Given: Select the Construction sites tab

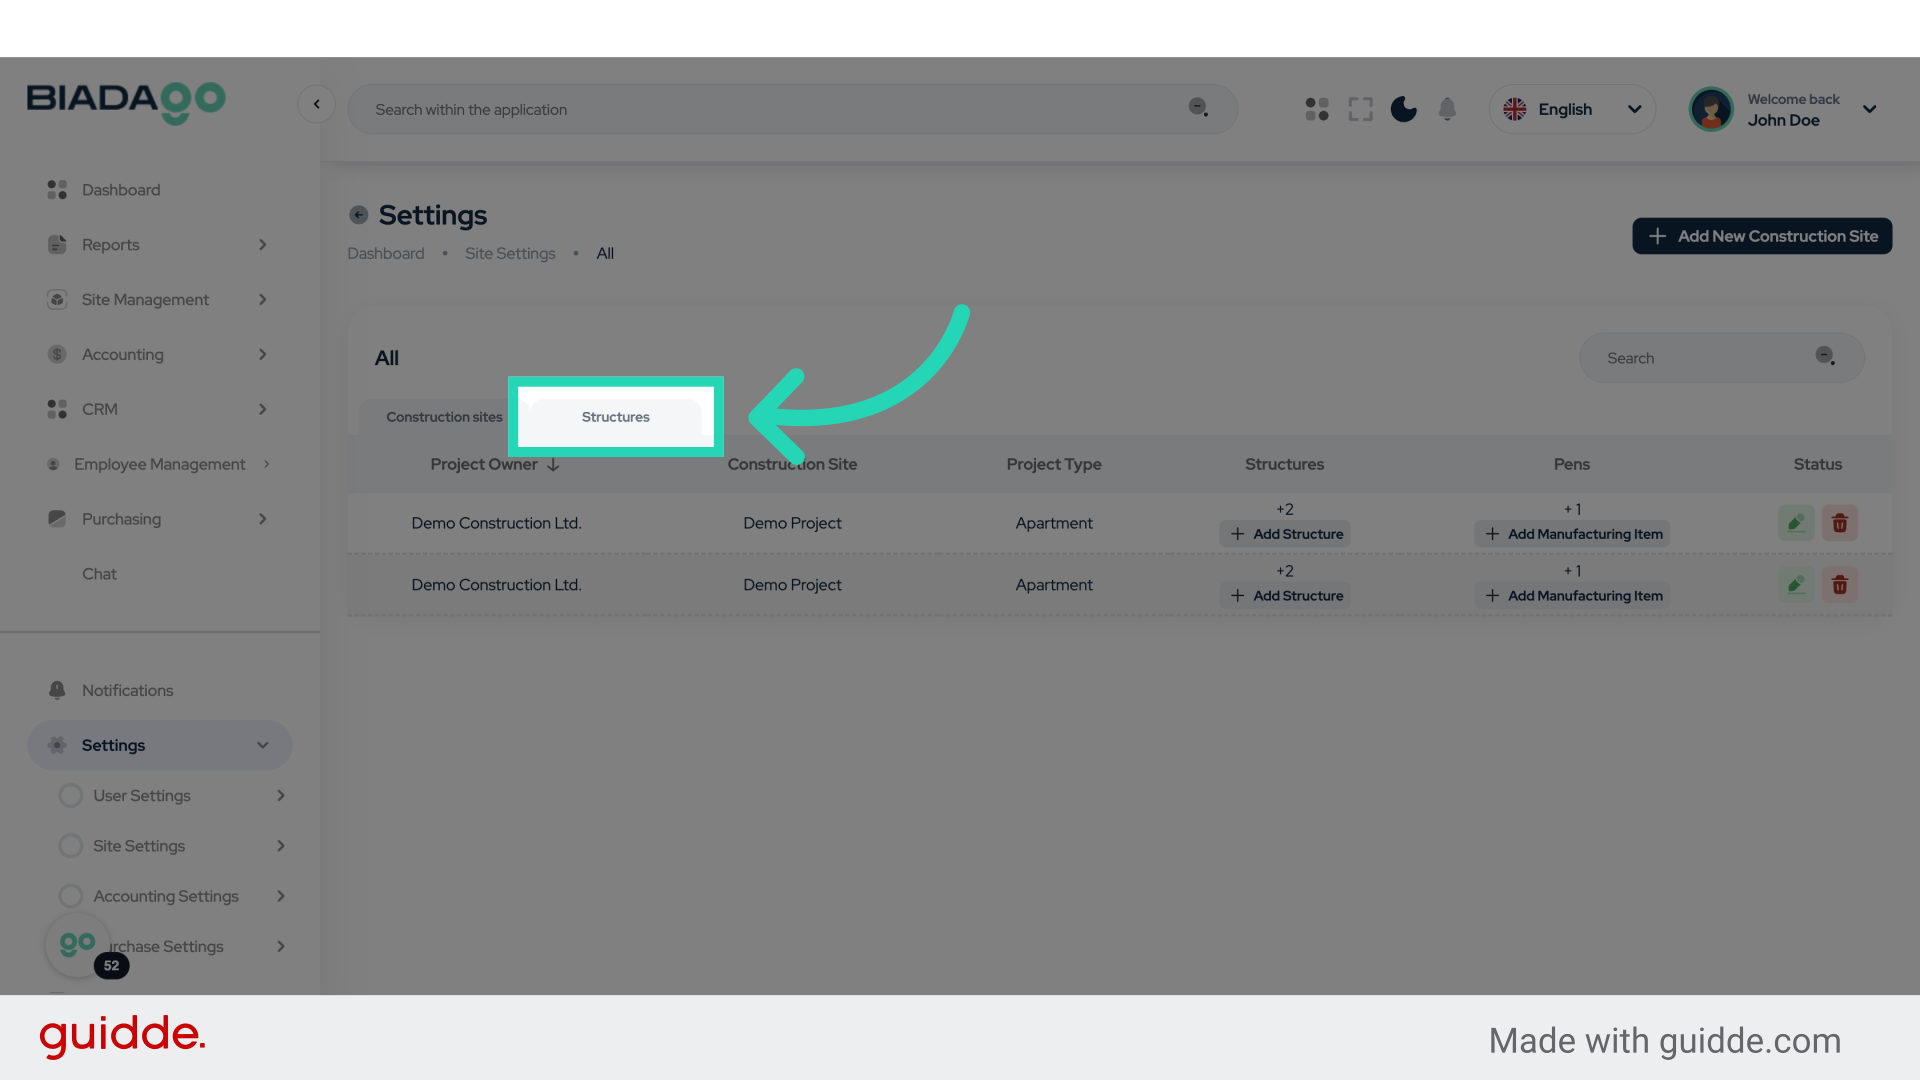Looking at the screenshot, I should click(444, 417).
